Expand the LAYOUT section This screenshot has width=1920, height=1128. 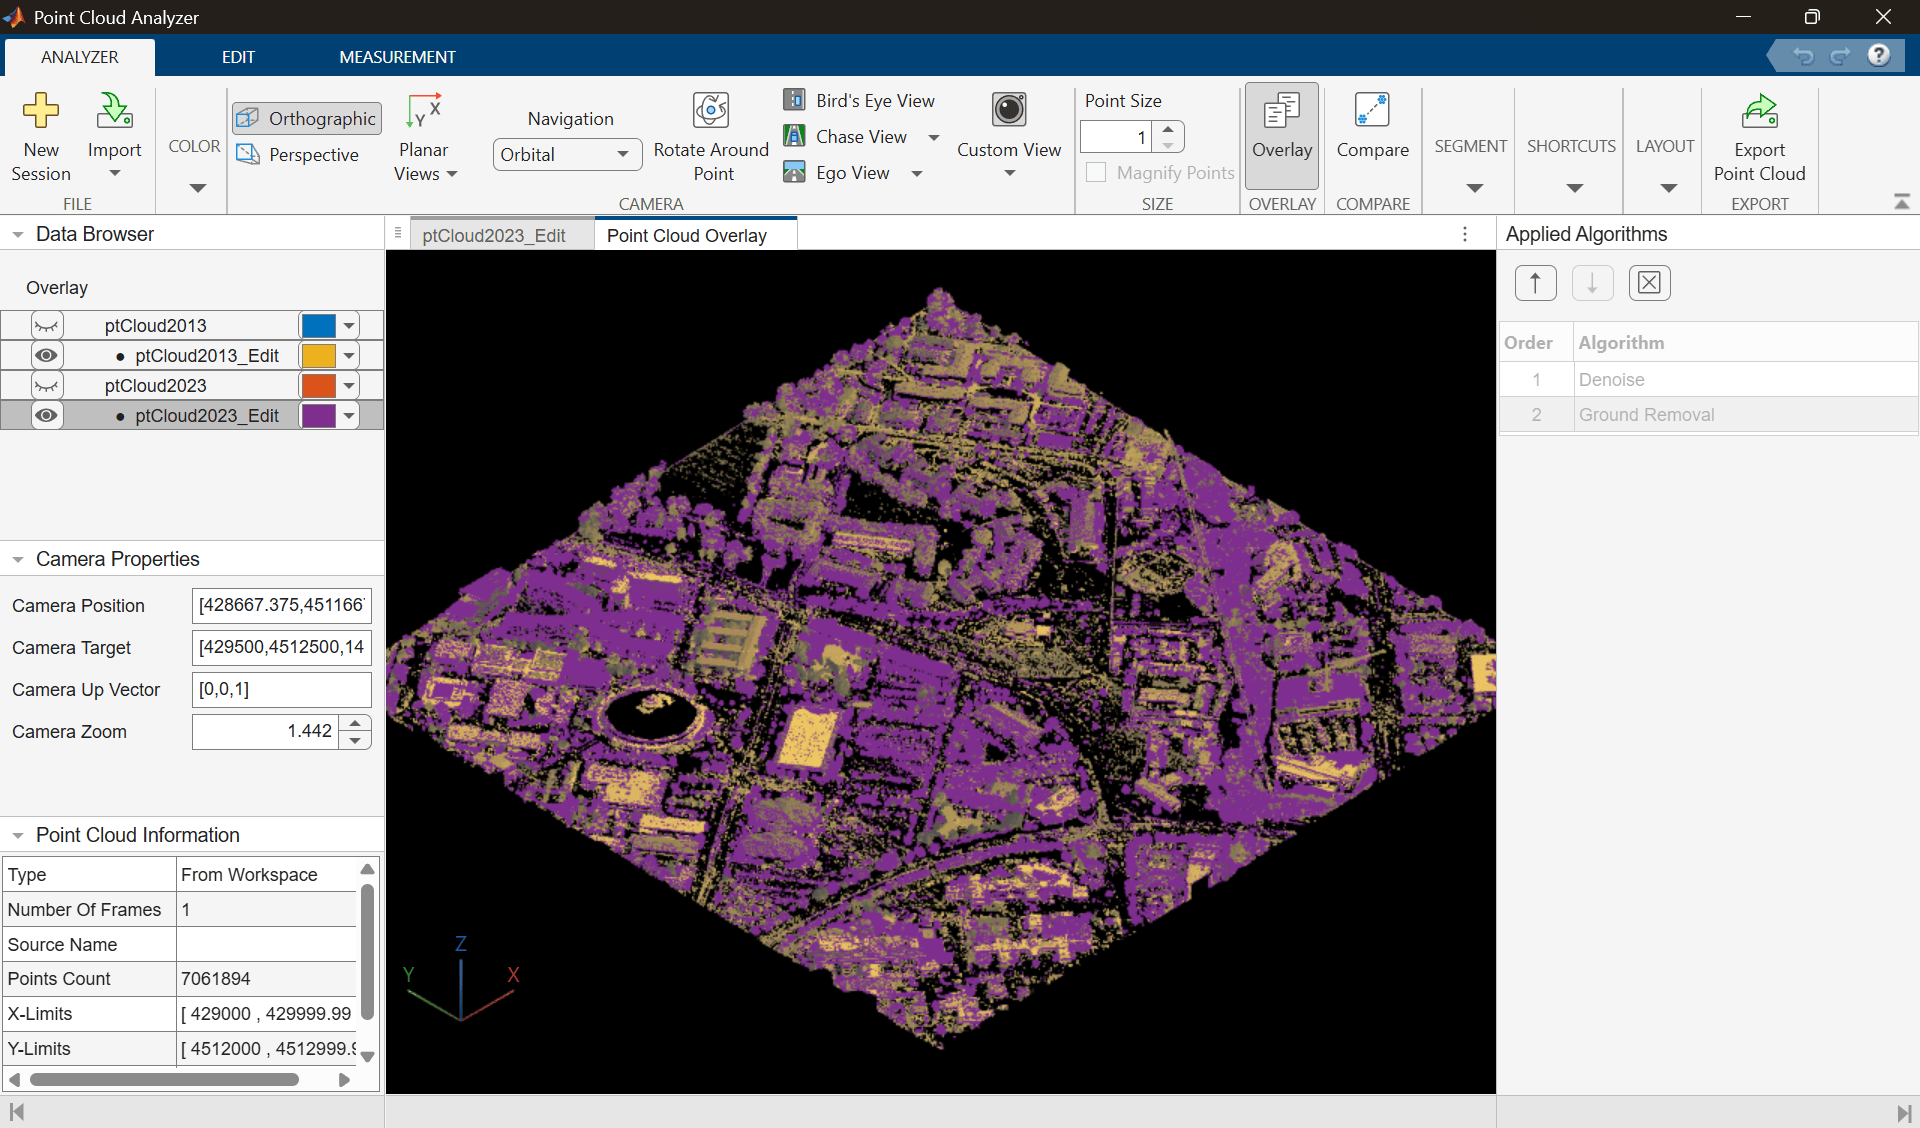coord(1668,188)
